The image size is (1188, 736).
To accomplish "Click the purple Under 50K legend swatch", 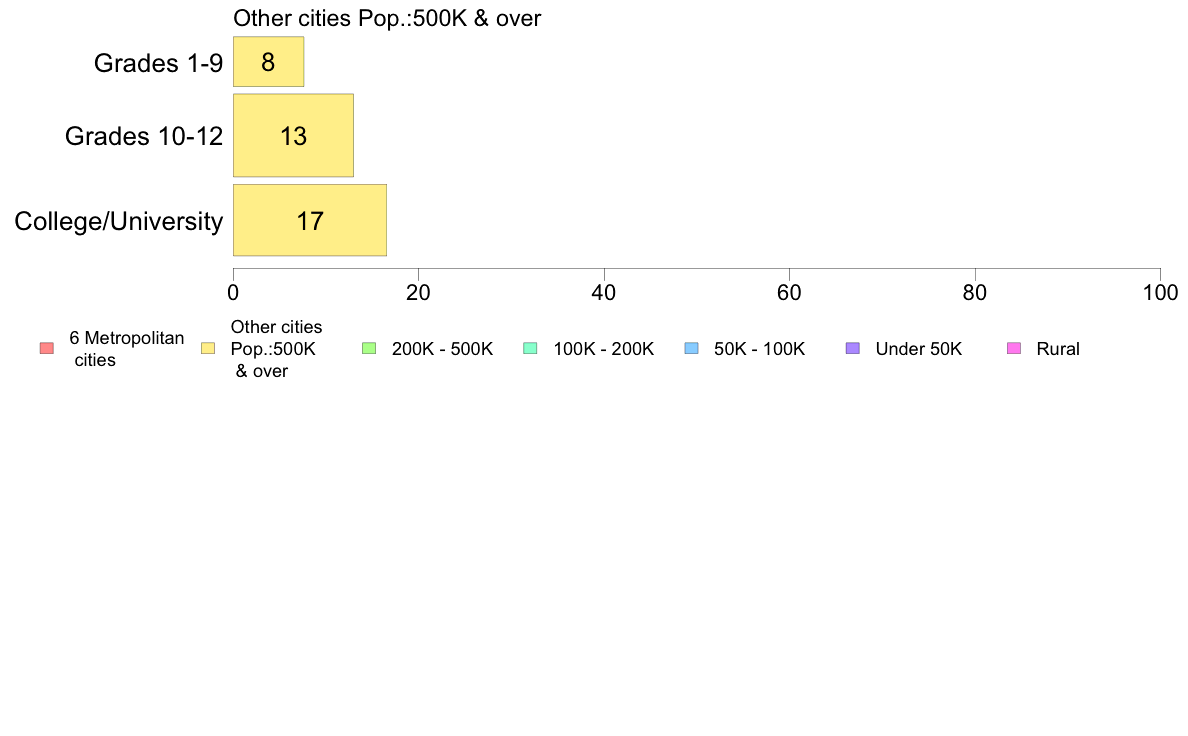I will pos(852,349).
